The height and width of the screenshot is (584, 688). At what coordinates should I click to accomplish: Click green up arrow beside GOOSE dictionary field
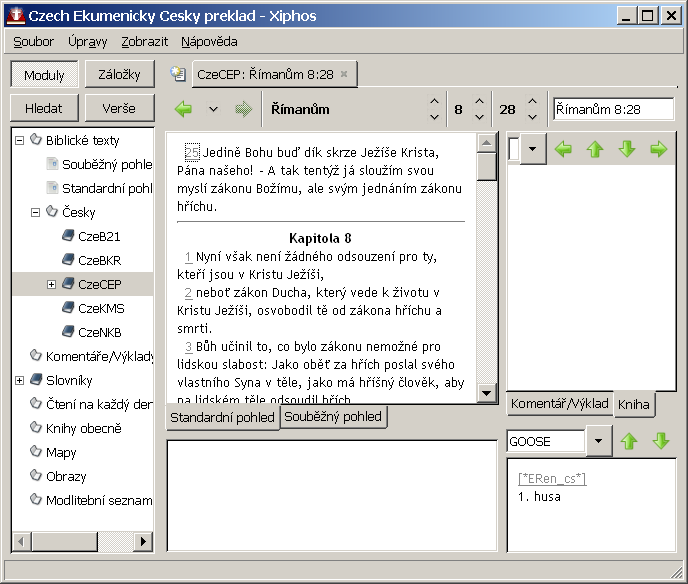(629, 441)
